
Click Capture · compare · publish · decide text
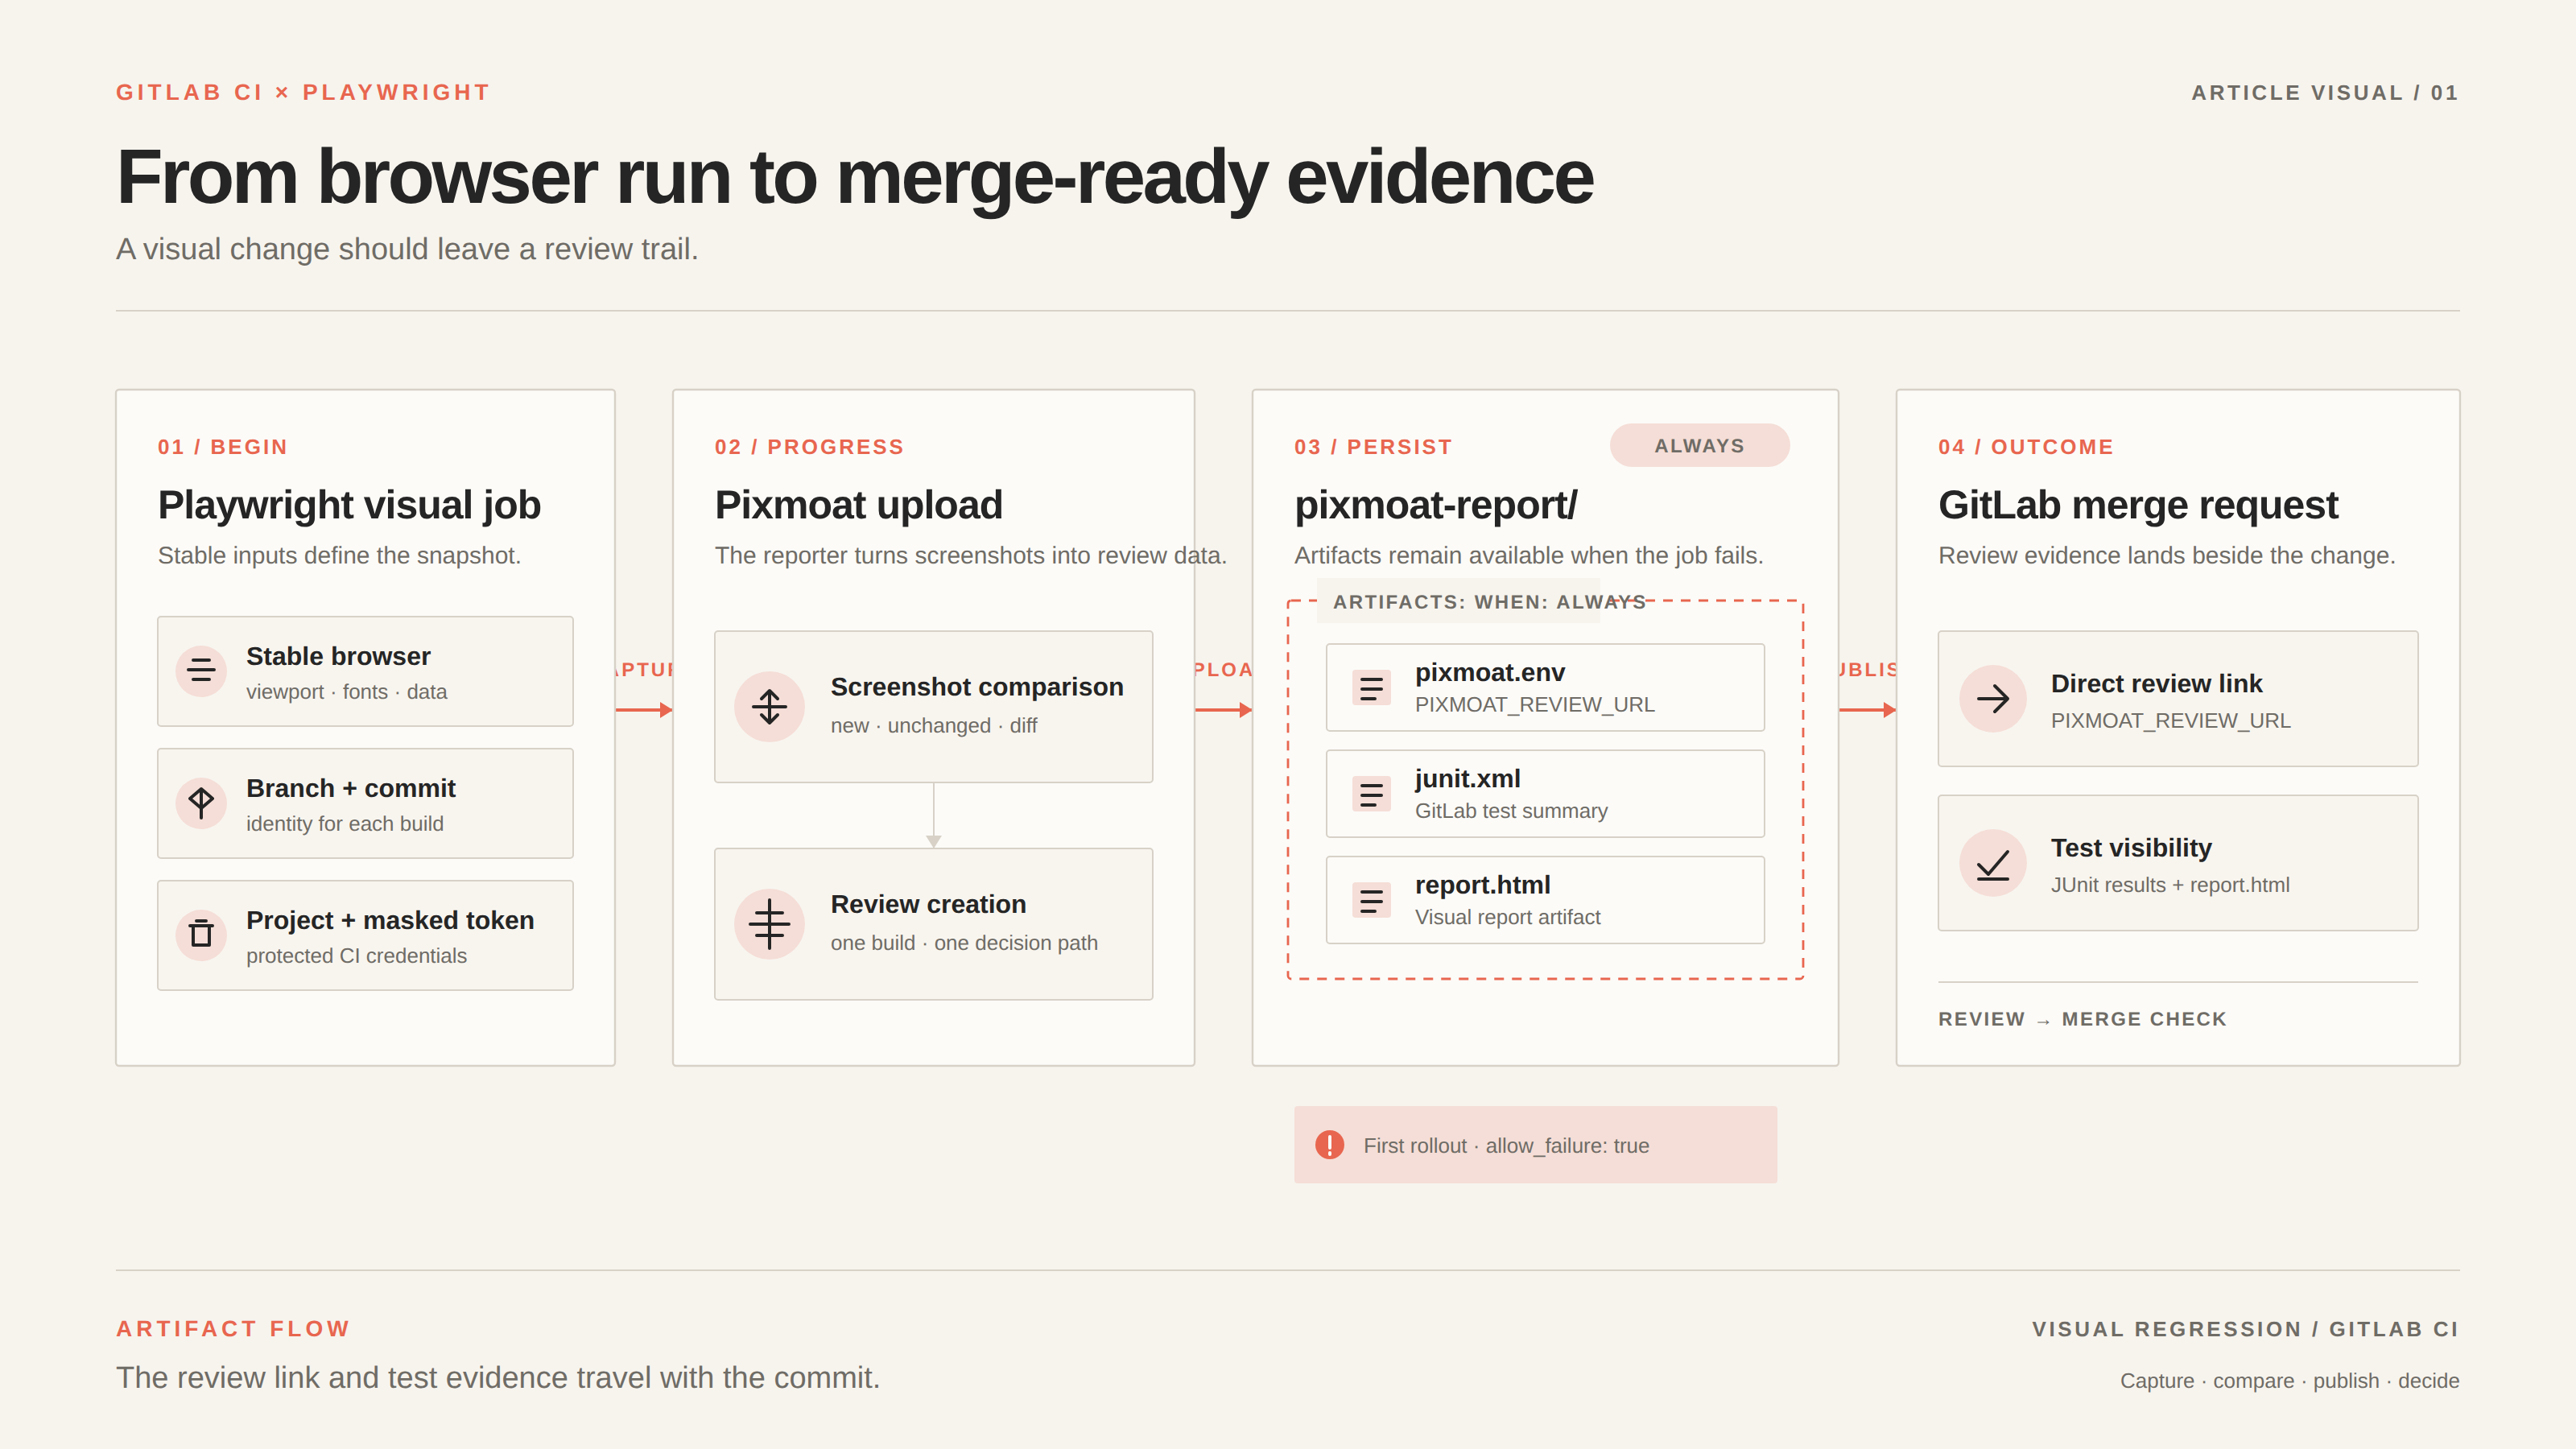2289,1381
